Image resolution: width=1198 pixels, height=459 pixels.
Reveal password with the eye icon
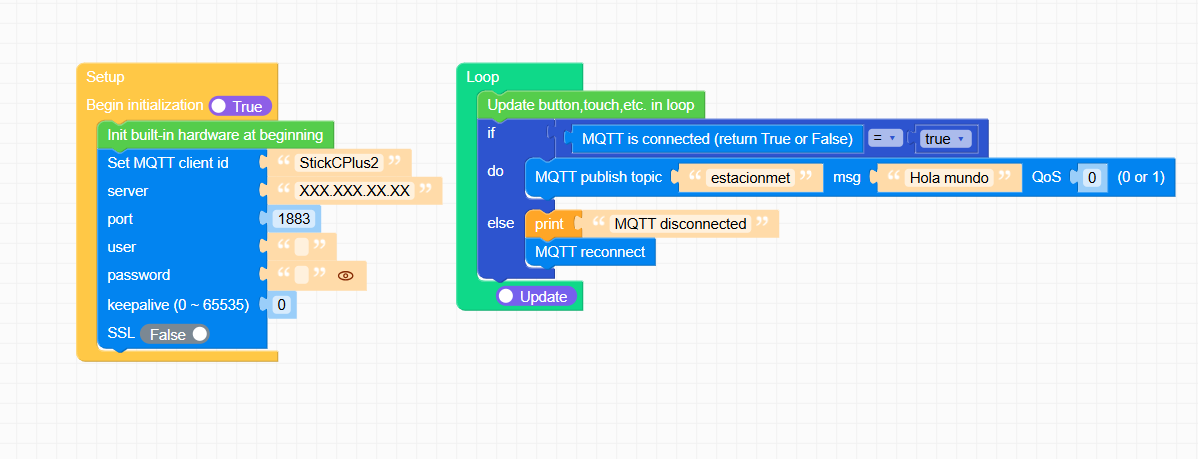point(345,276)
